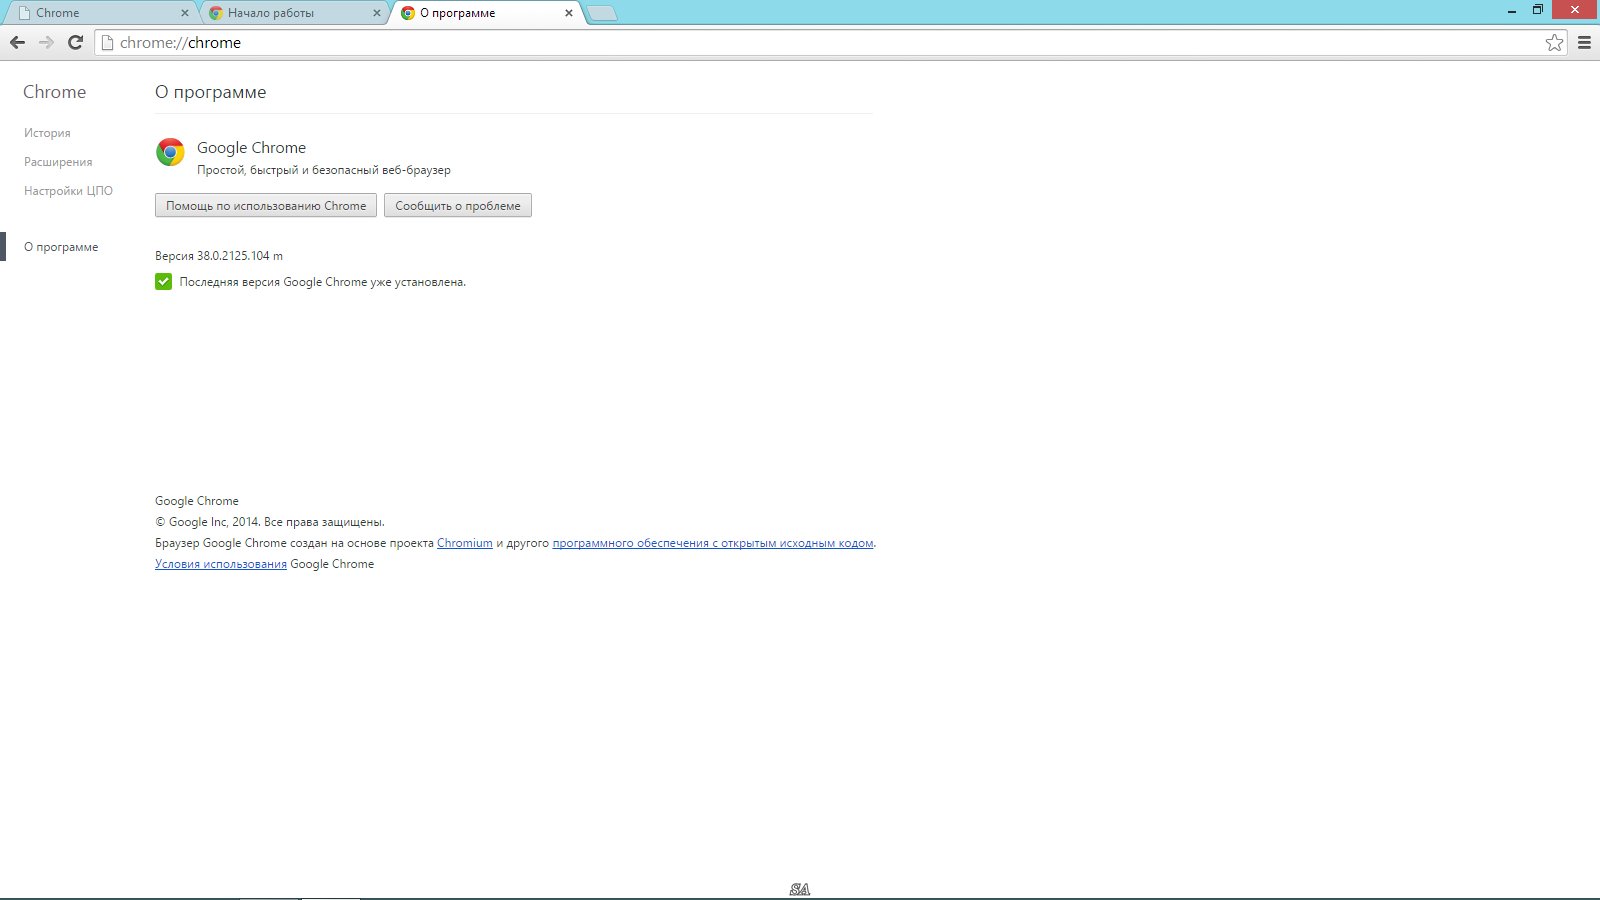Image resolution: width=1600 pixels, height=900 pixels.
Task: Close the 'Начало работы' tab
Action: pos(377,13)
